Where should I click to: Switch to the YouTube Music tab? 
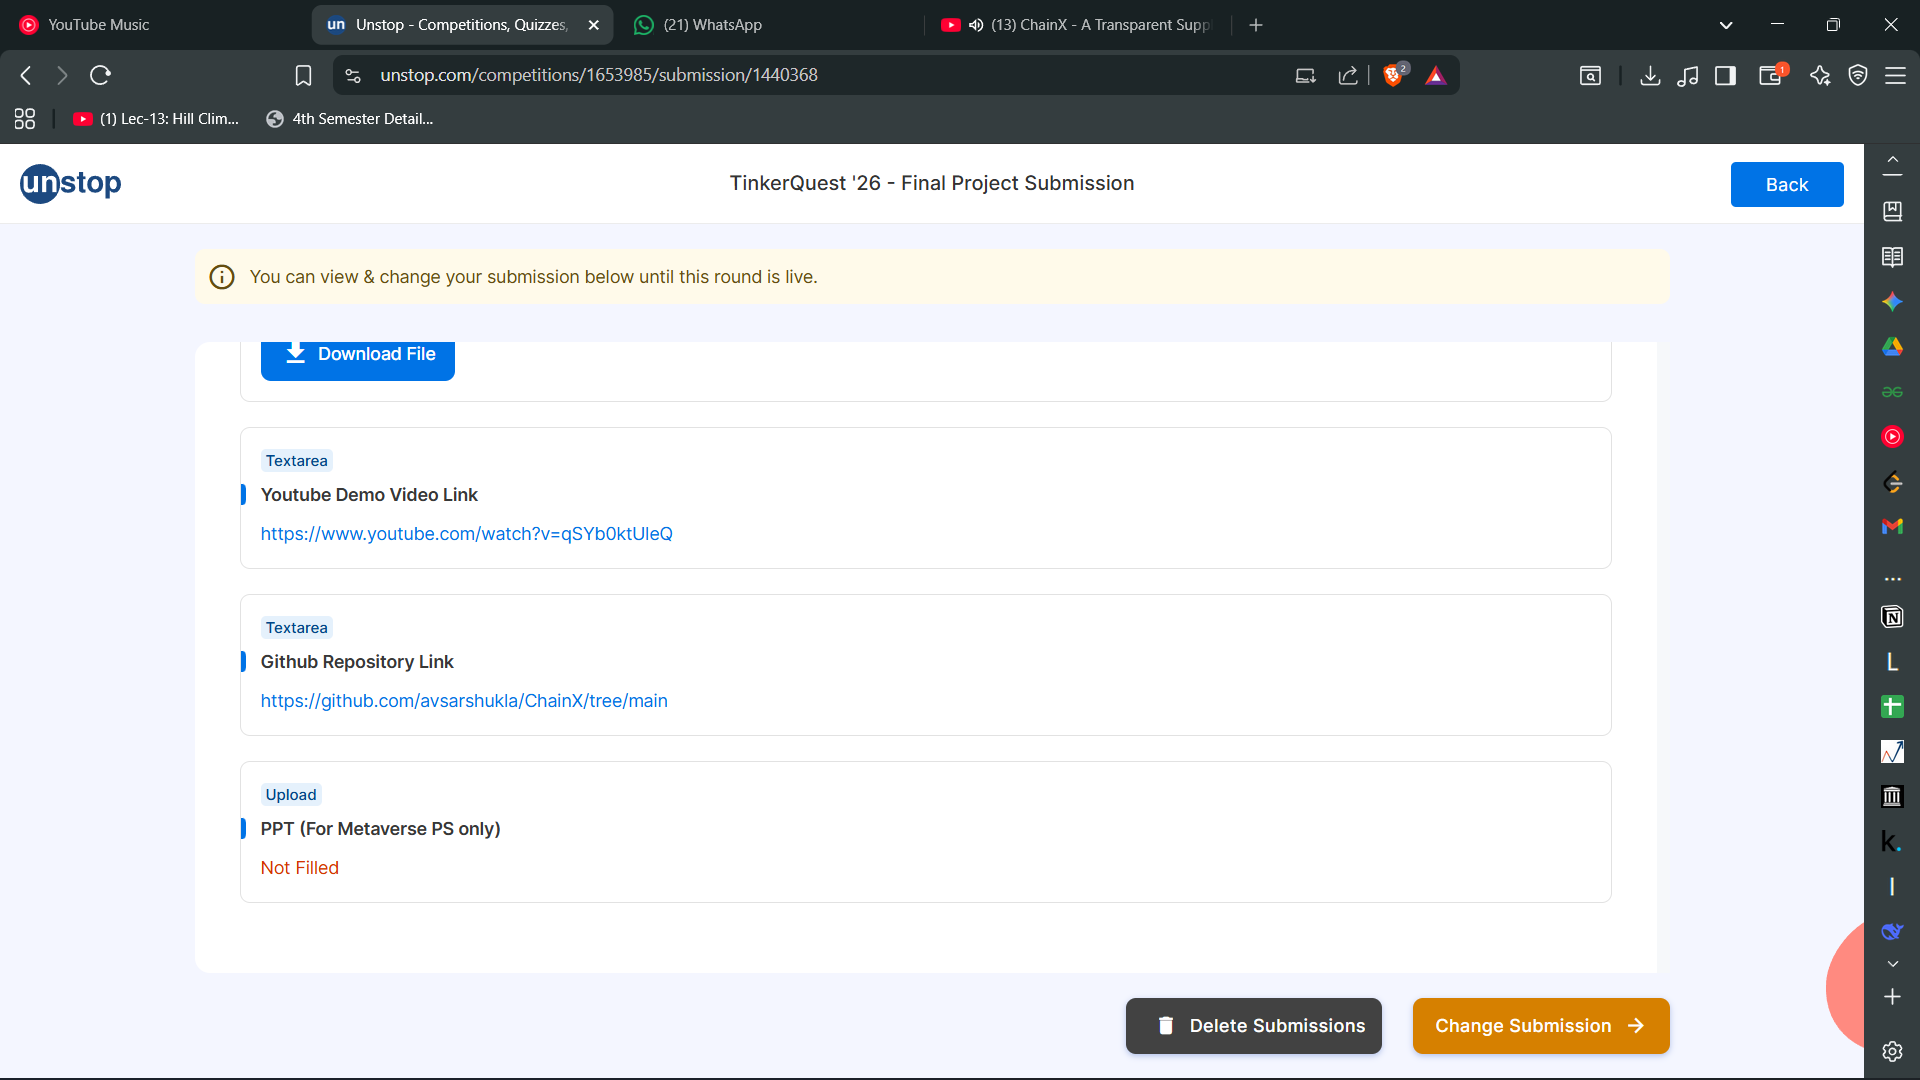[98, 25]
